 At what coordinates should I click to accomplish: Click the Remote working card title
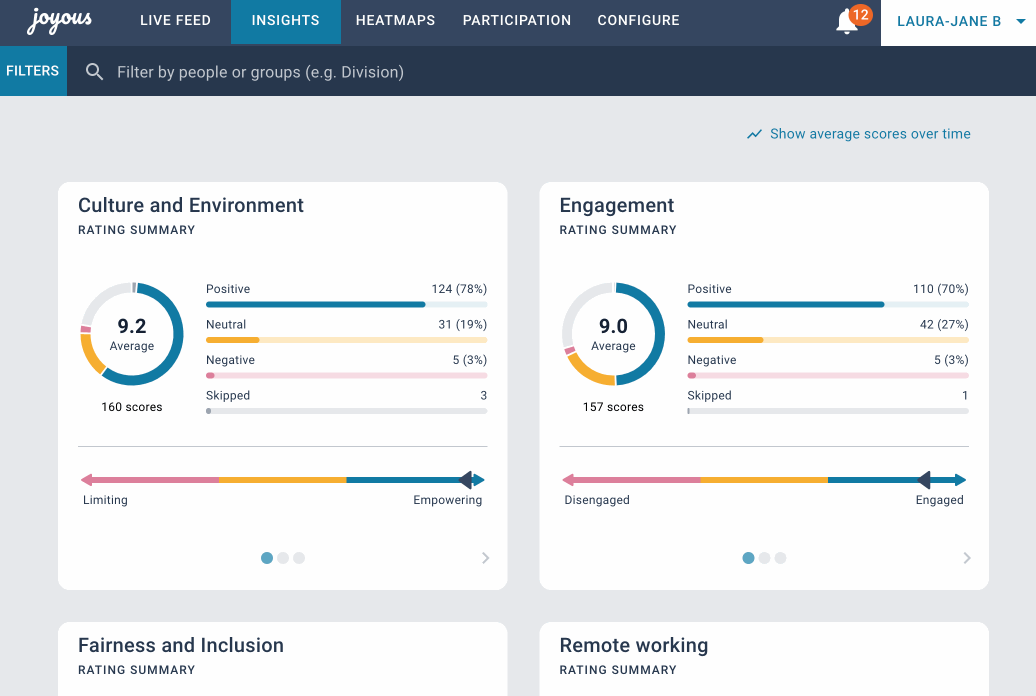pyautogui.click(x=634, y=645)
